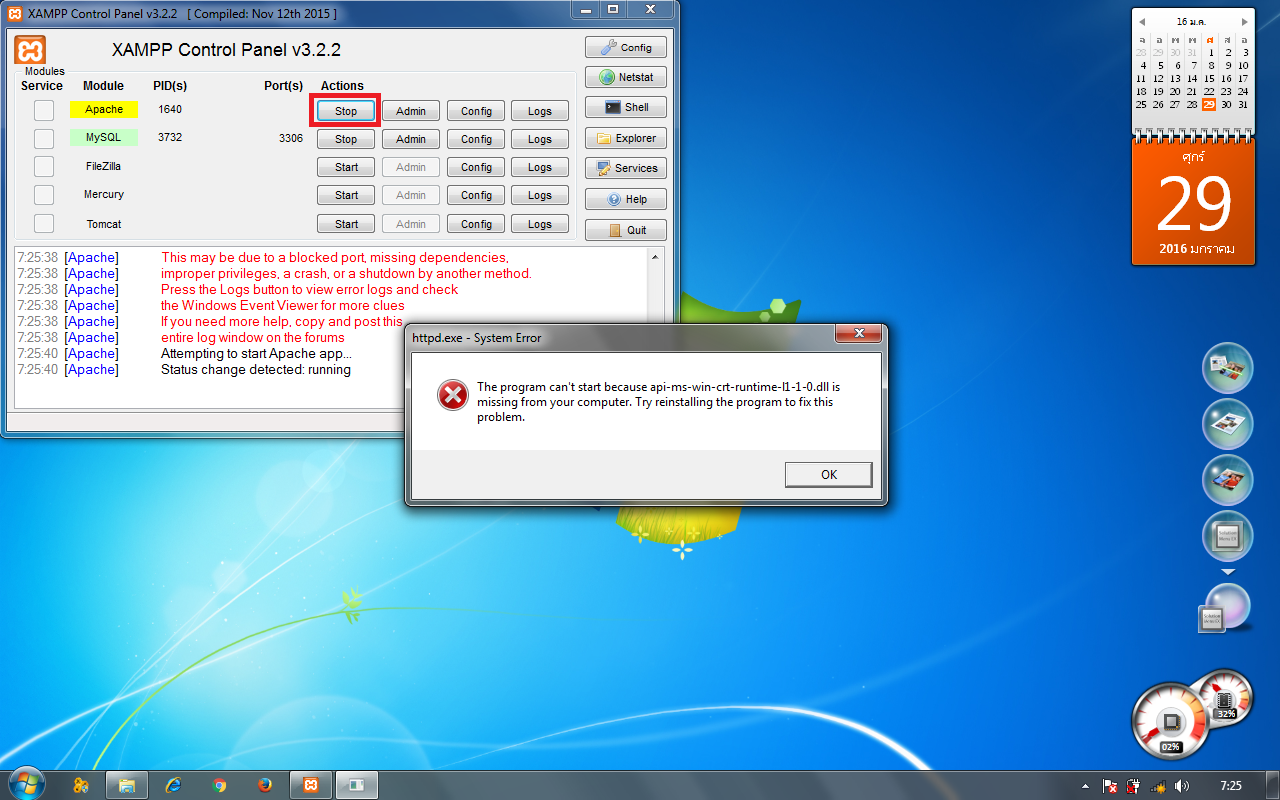This screenshot has width=1280, height=800.
Task: Close the httpd.exe System Error dialog
Action: [x=857, y=333]
